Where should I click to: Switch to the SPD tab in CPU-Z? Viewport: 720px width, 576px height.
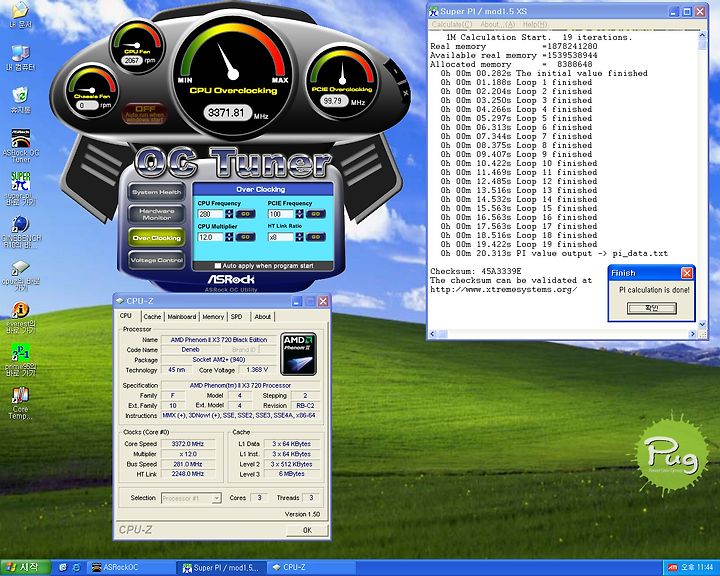236,316
